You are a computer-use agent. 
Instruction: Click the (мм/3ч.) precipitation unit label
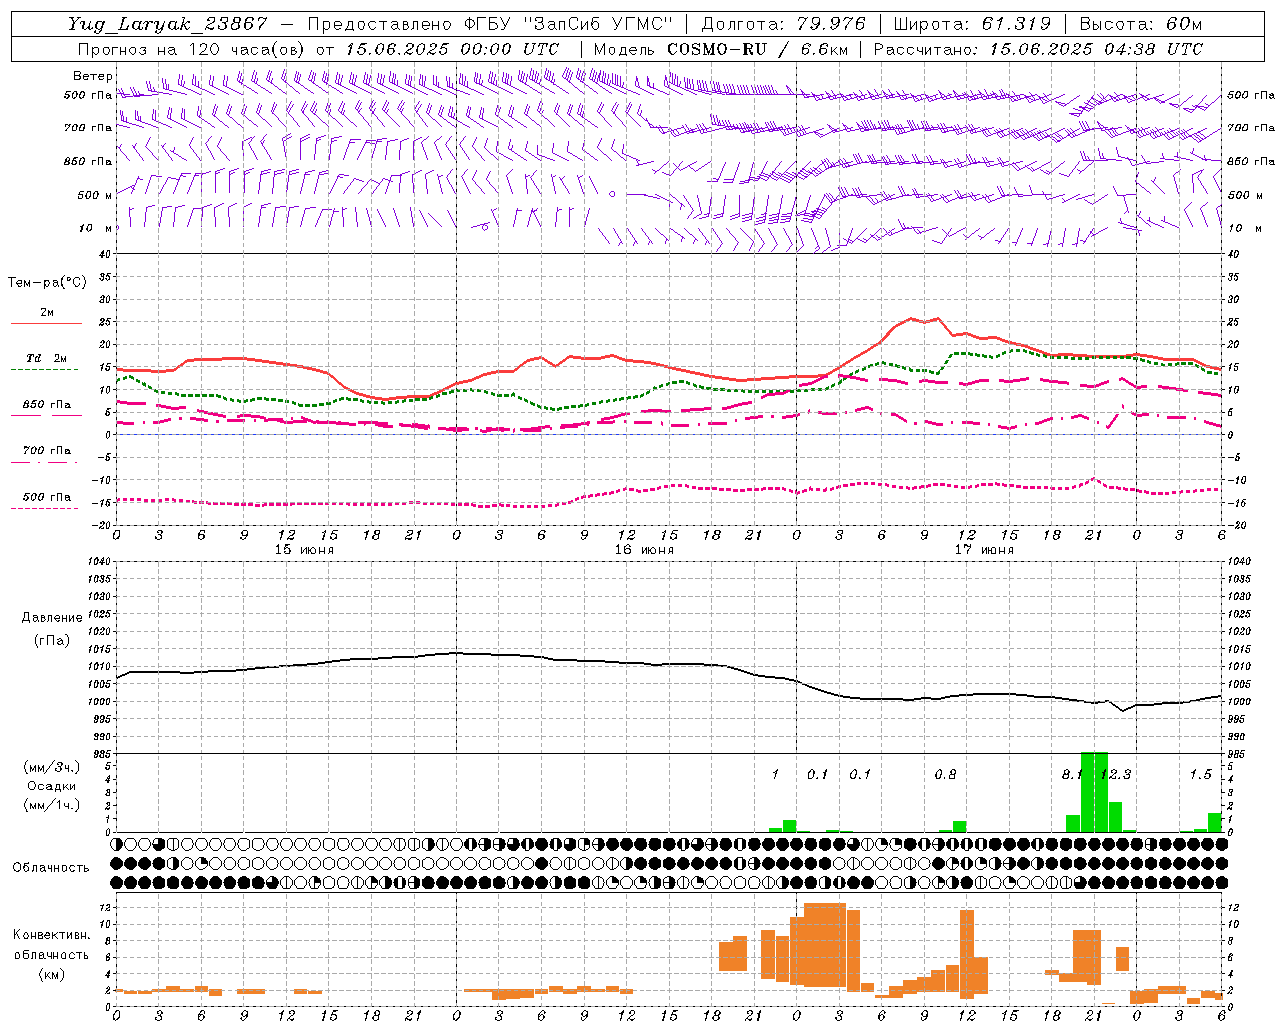point(51,768)
